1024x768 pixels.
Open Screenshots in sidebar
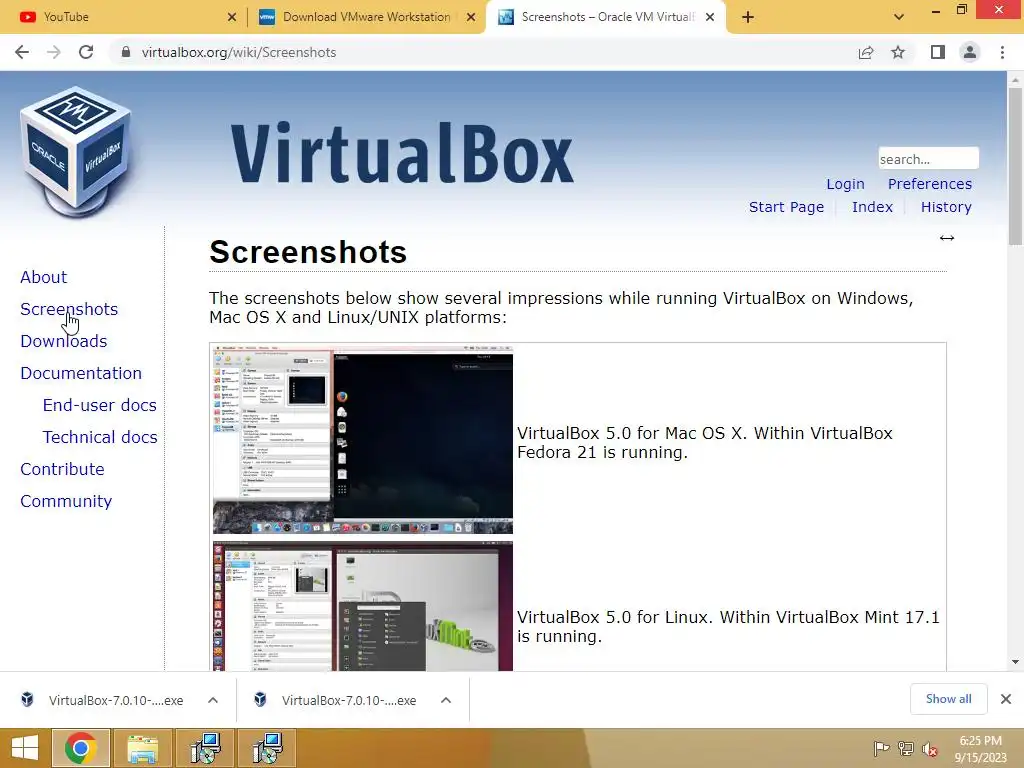pos(69,309)
